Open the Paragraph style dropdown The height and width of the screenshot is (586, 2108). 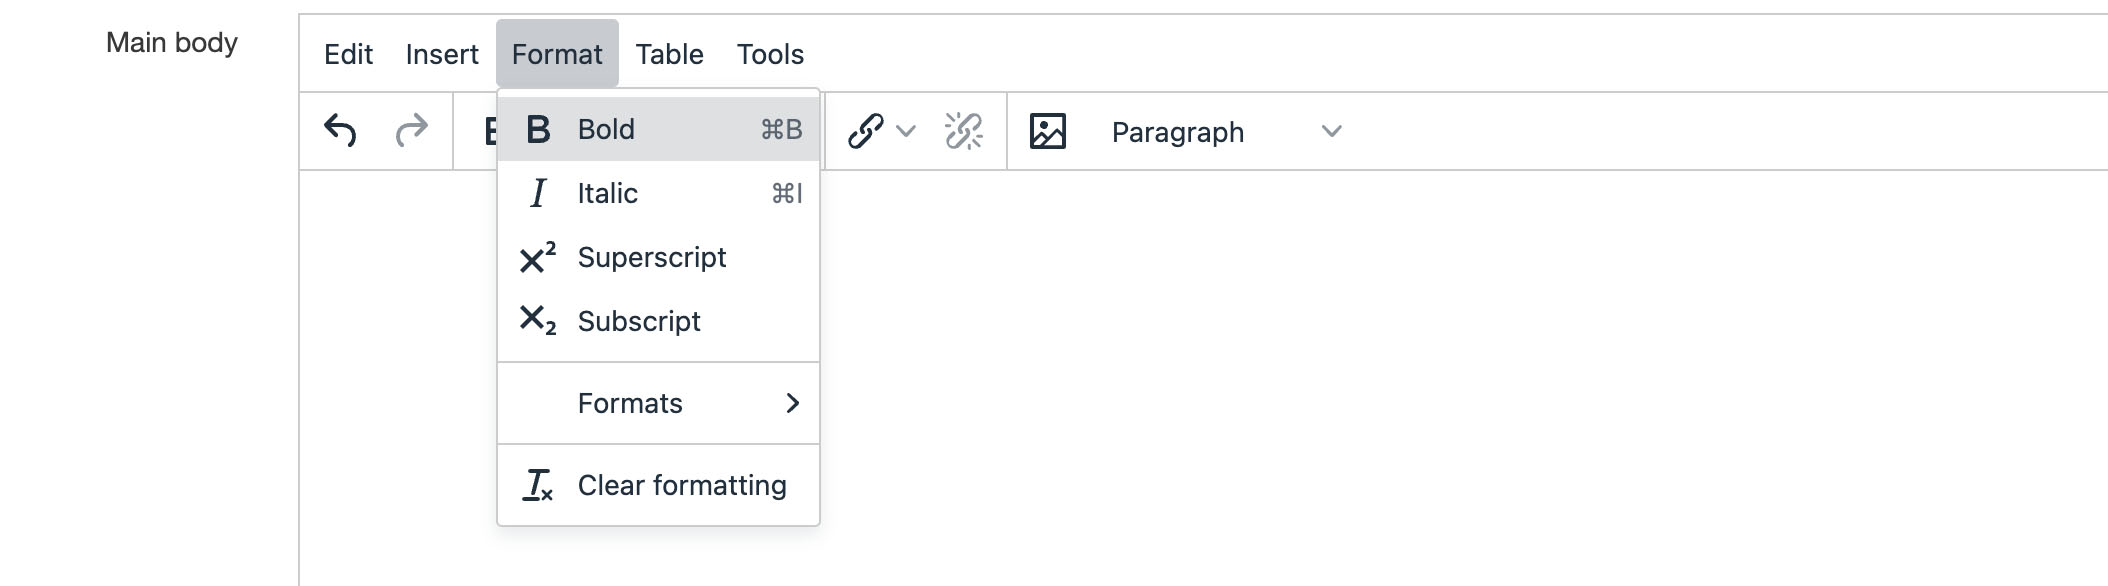[1226, 132]
